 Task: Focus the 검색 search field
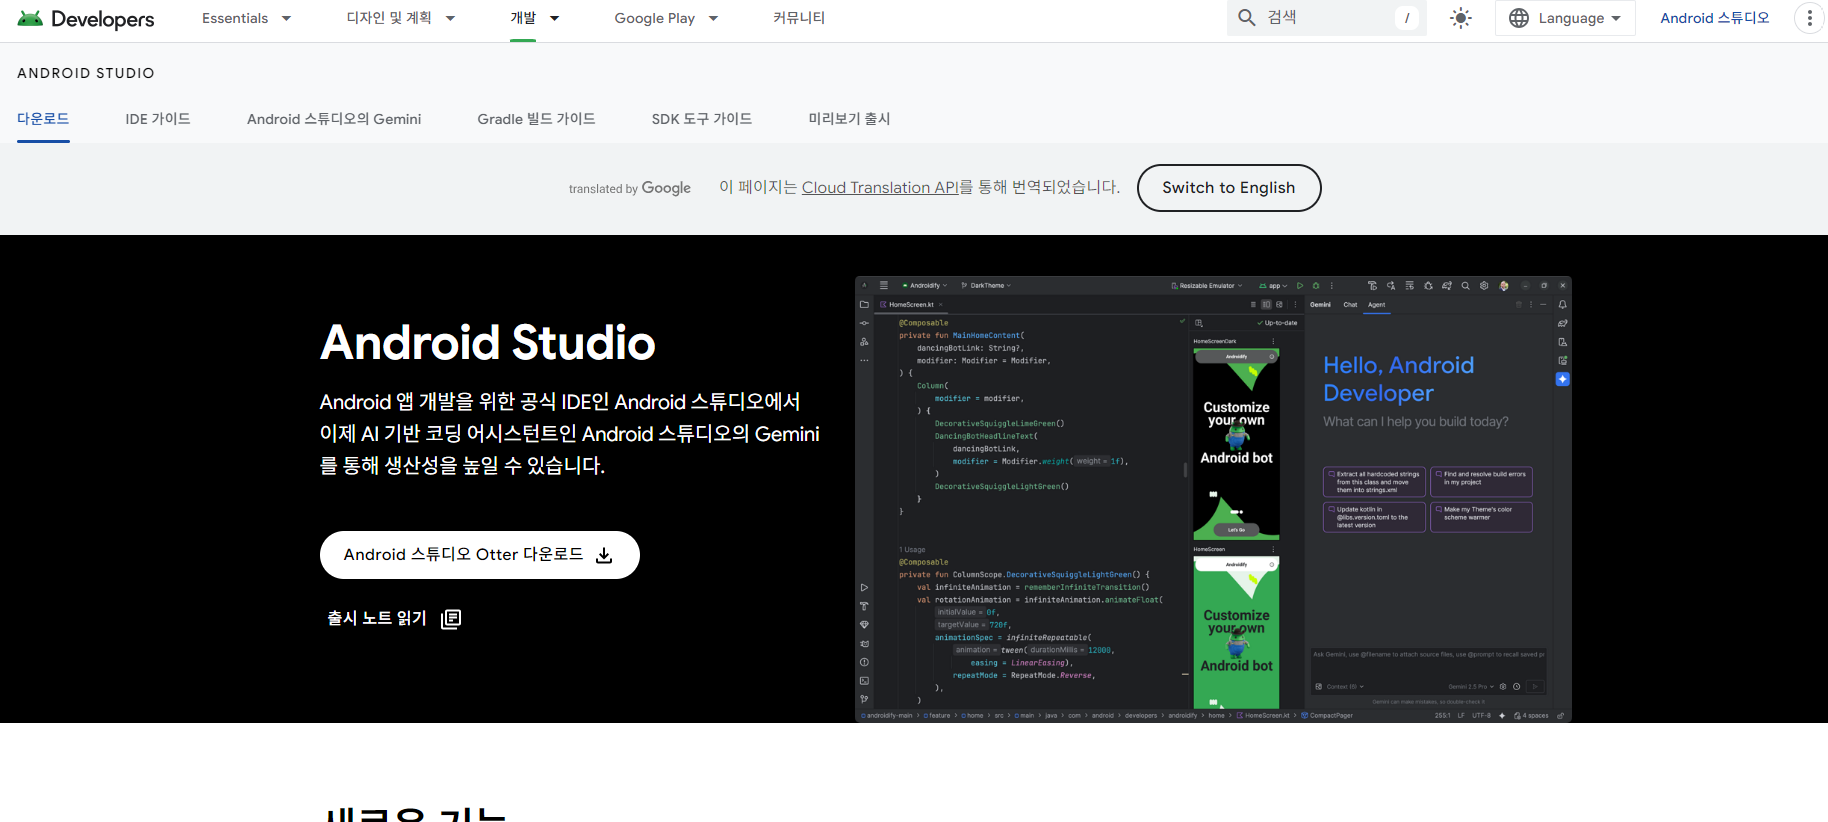[x=1326, y=18]
